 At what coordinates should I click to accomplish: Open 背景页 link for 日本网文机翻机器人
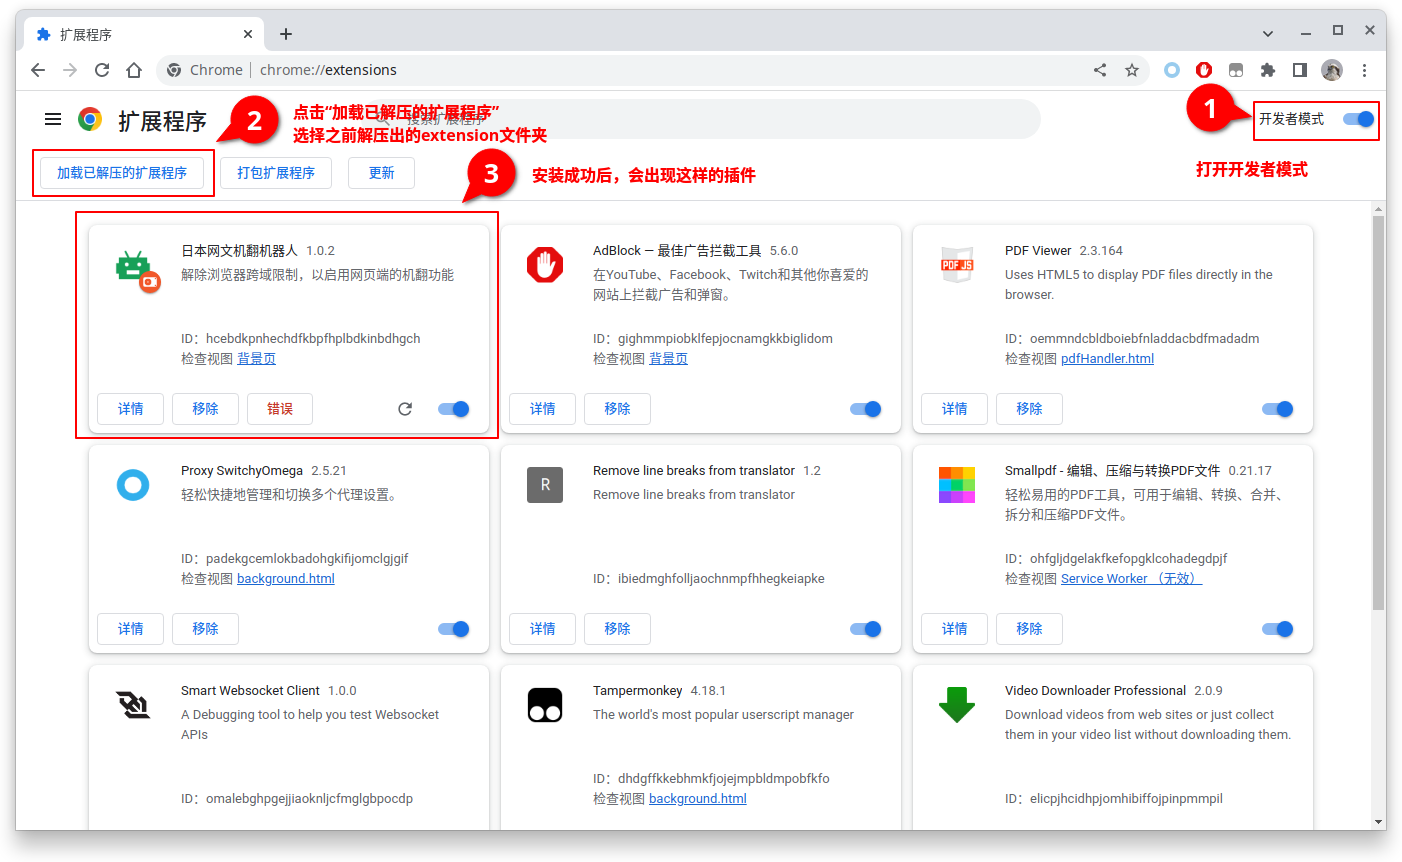tap(256, 359)
